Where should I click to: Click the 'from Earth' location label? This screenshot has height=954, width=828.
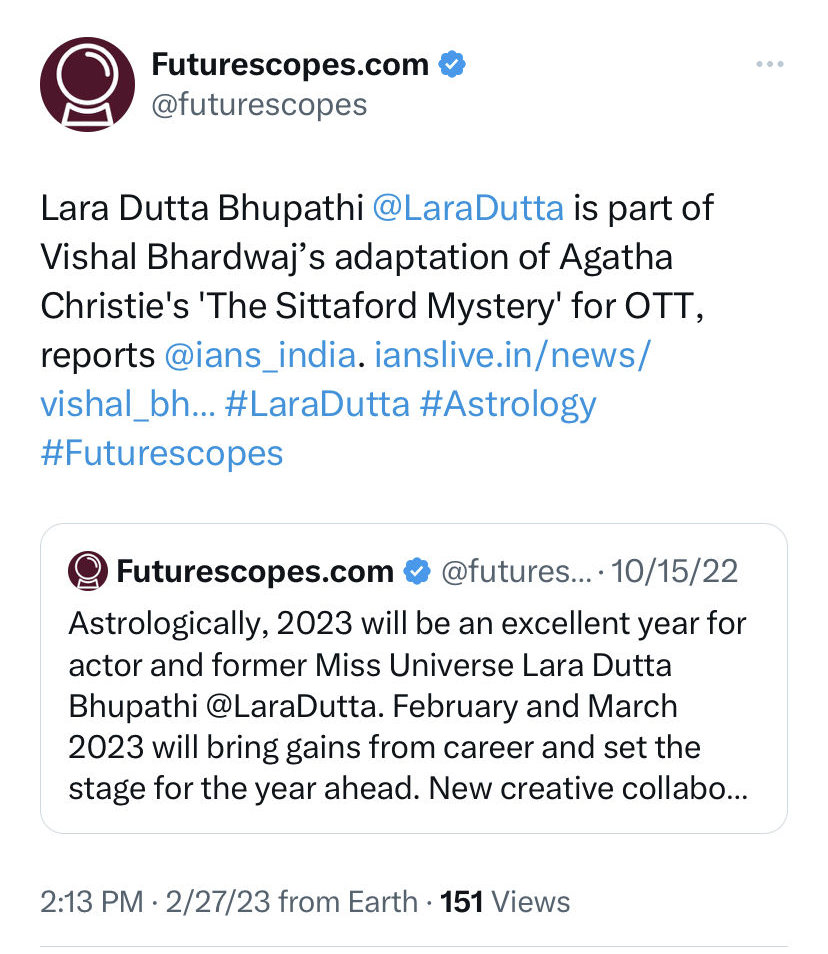click(348, 902)
